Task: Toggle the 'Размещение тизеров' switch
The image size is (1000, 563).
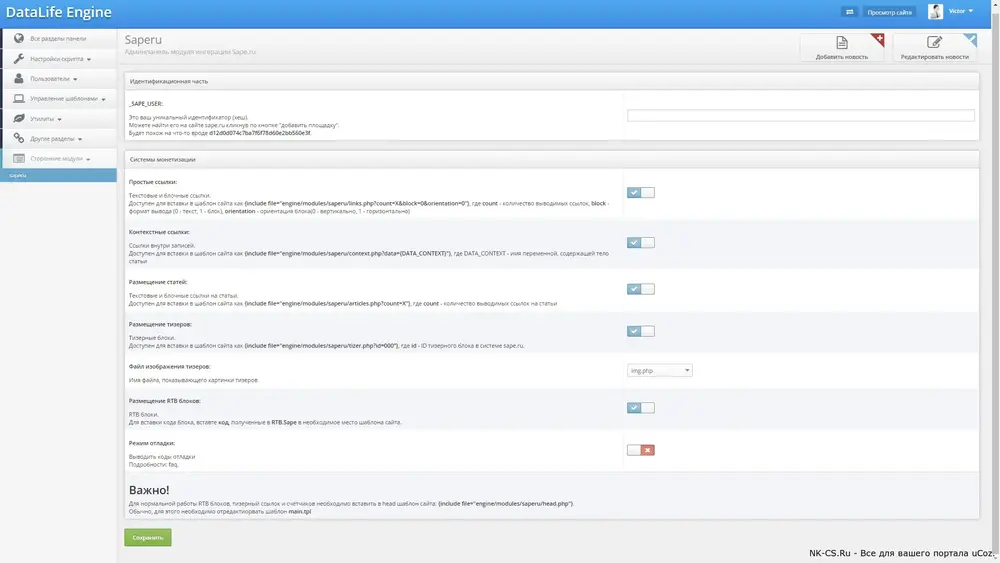Action: (640, 332)
